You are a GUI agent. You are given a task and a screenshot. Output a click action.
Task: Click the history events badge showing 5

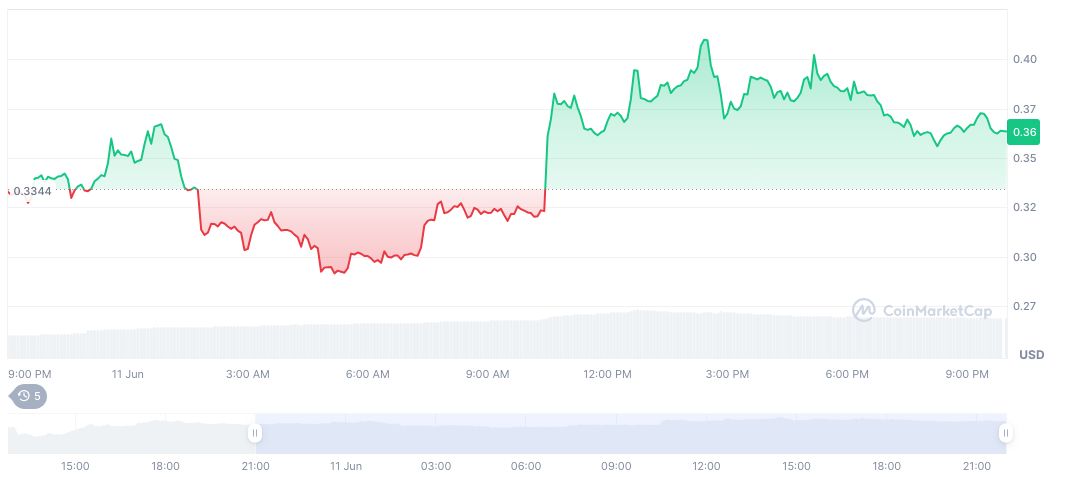click(x=28, y=396)
